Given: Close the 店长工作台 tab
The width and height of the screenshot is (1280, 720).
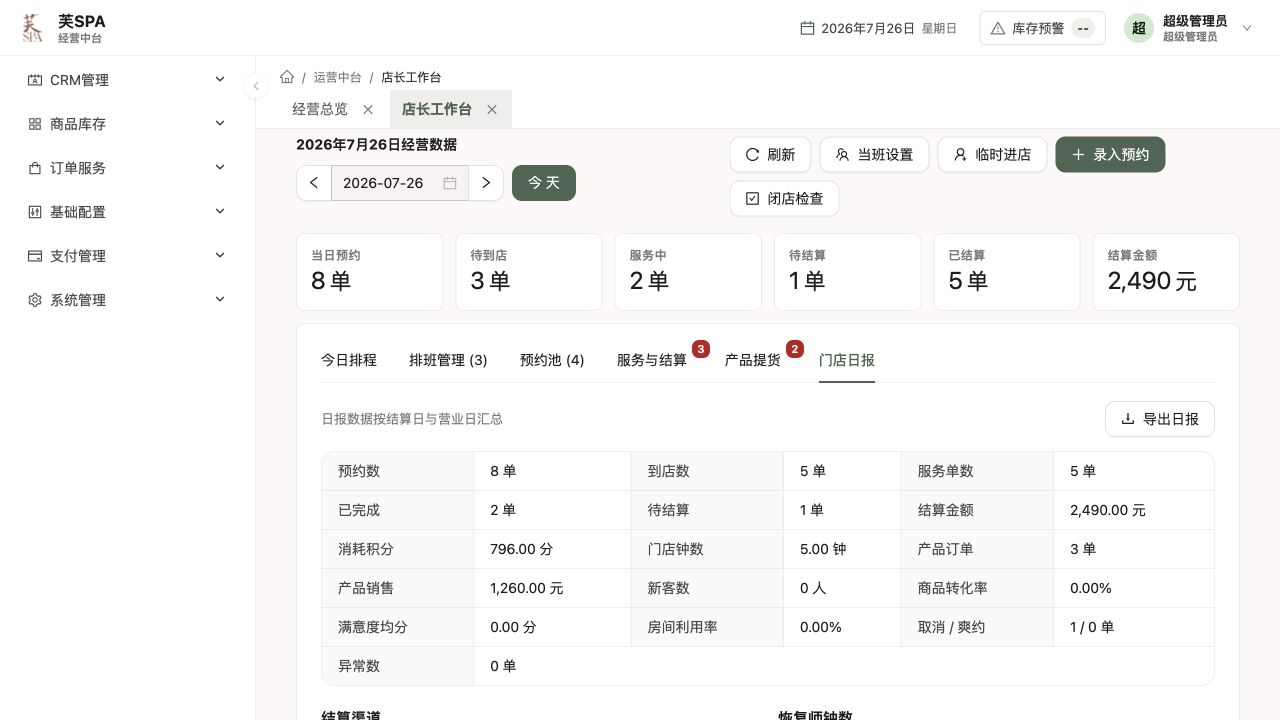Looking at the screenshot, I should (492, 109).
